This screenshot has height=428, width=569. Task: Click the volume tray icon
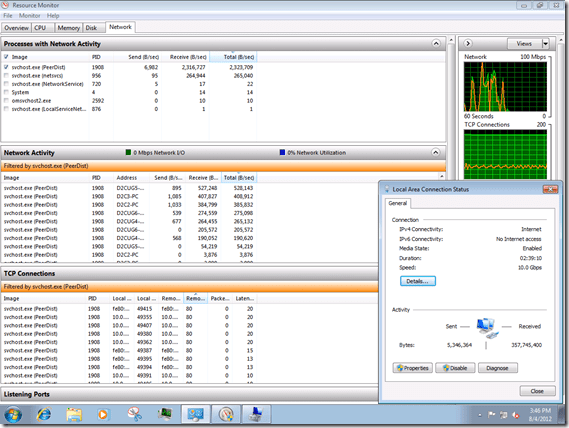click(515, 415)
